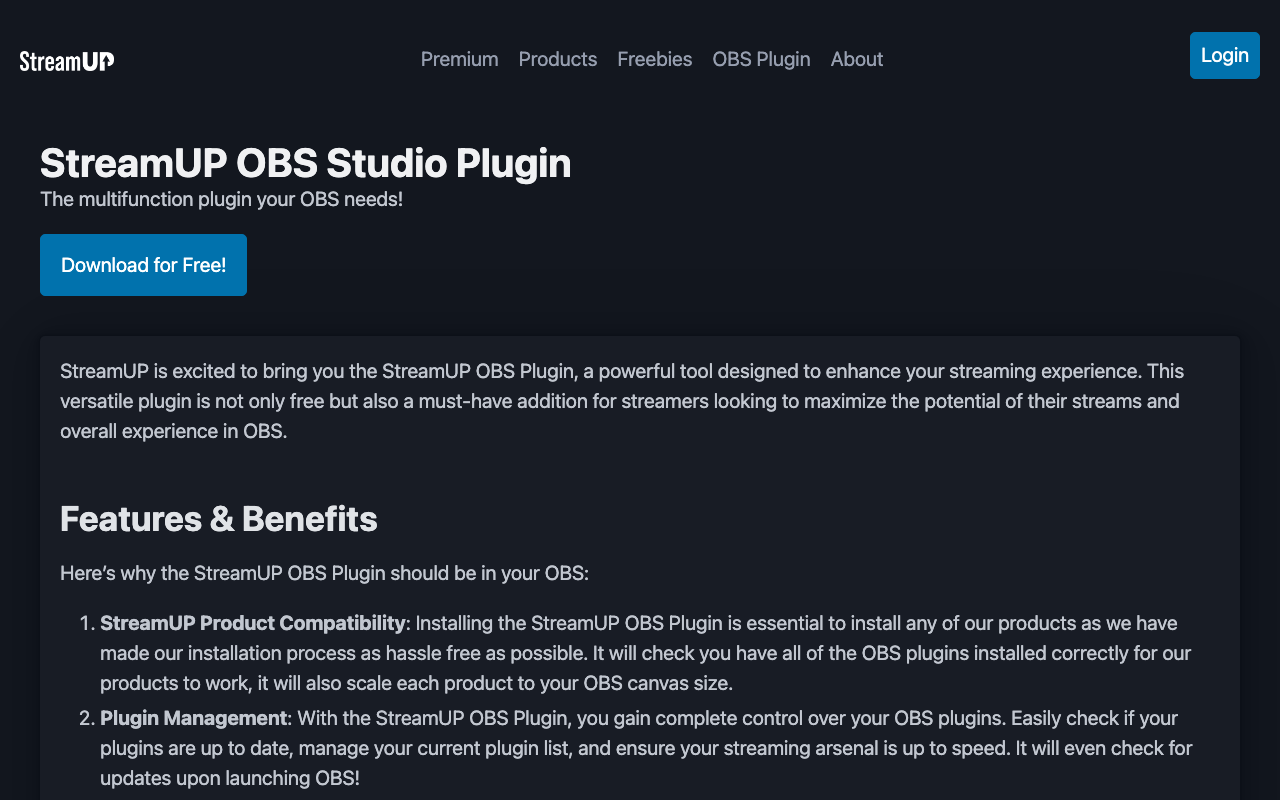Click the StreamUP OBS Studio Plugin heading
This screenshot has width=1280, height=800.
pyautogui.click(x=306, y=163)
